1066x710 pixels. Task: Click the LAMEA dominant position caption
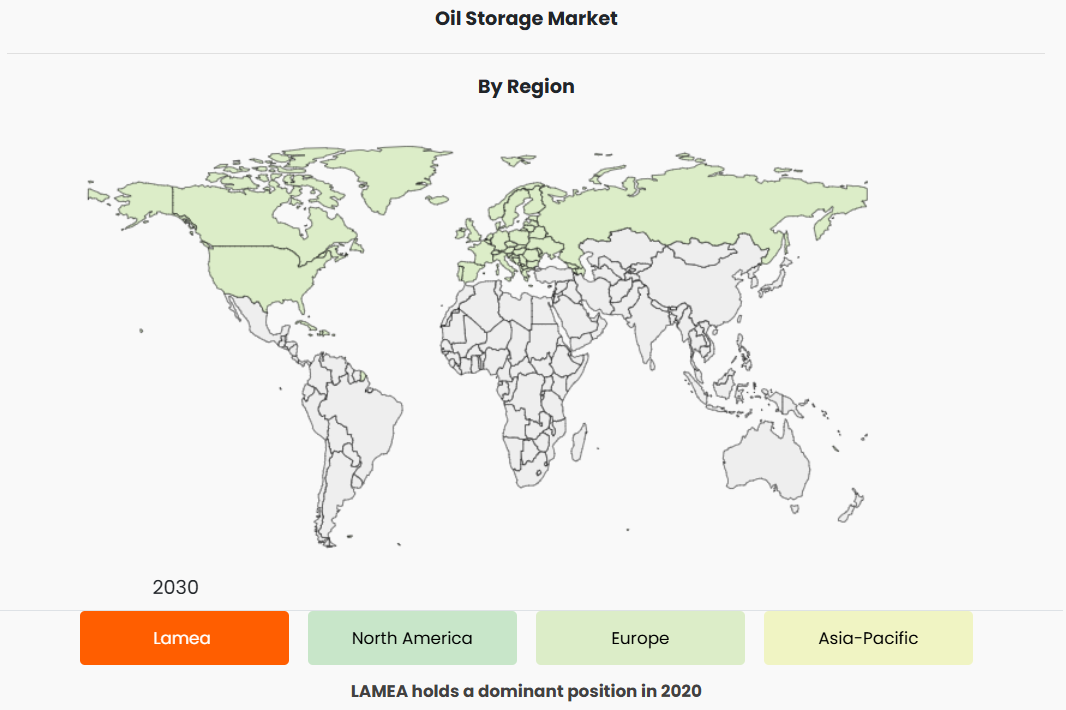pyautogui.click(x=526, y=691)
